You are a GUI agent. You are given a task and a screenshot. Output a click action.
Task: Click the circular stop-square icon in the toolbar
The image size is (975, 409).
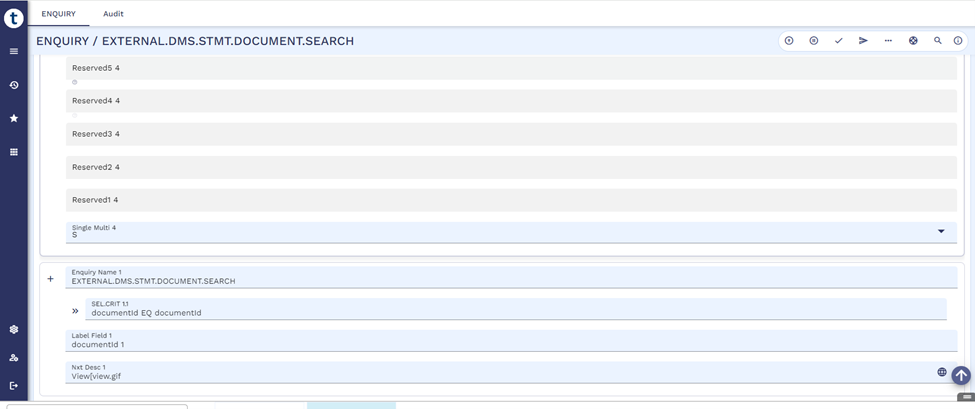pos(813,40)
